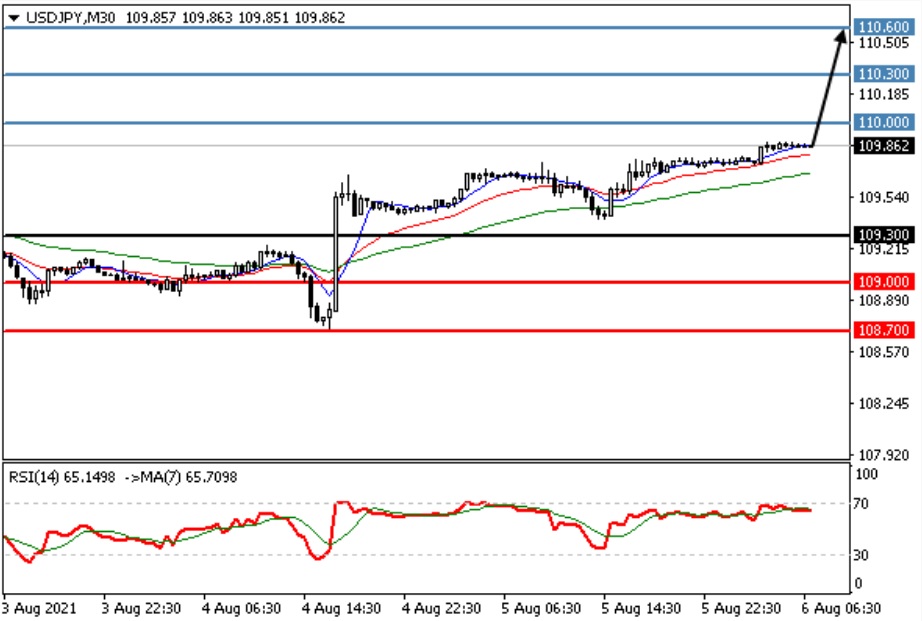This screenshot has width=922, height=621.
Task: Click the 107.920 price scale value
Action: click(x=884, y=455)
